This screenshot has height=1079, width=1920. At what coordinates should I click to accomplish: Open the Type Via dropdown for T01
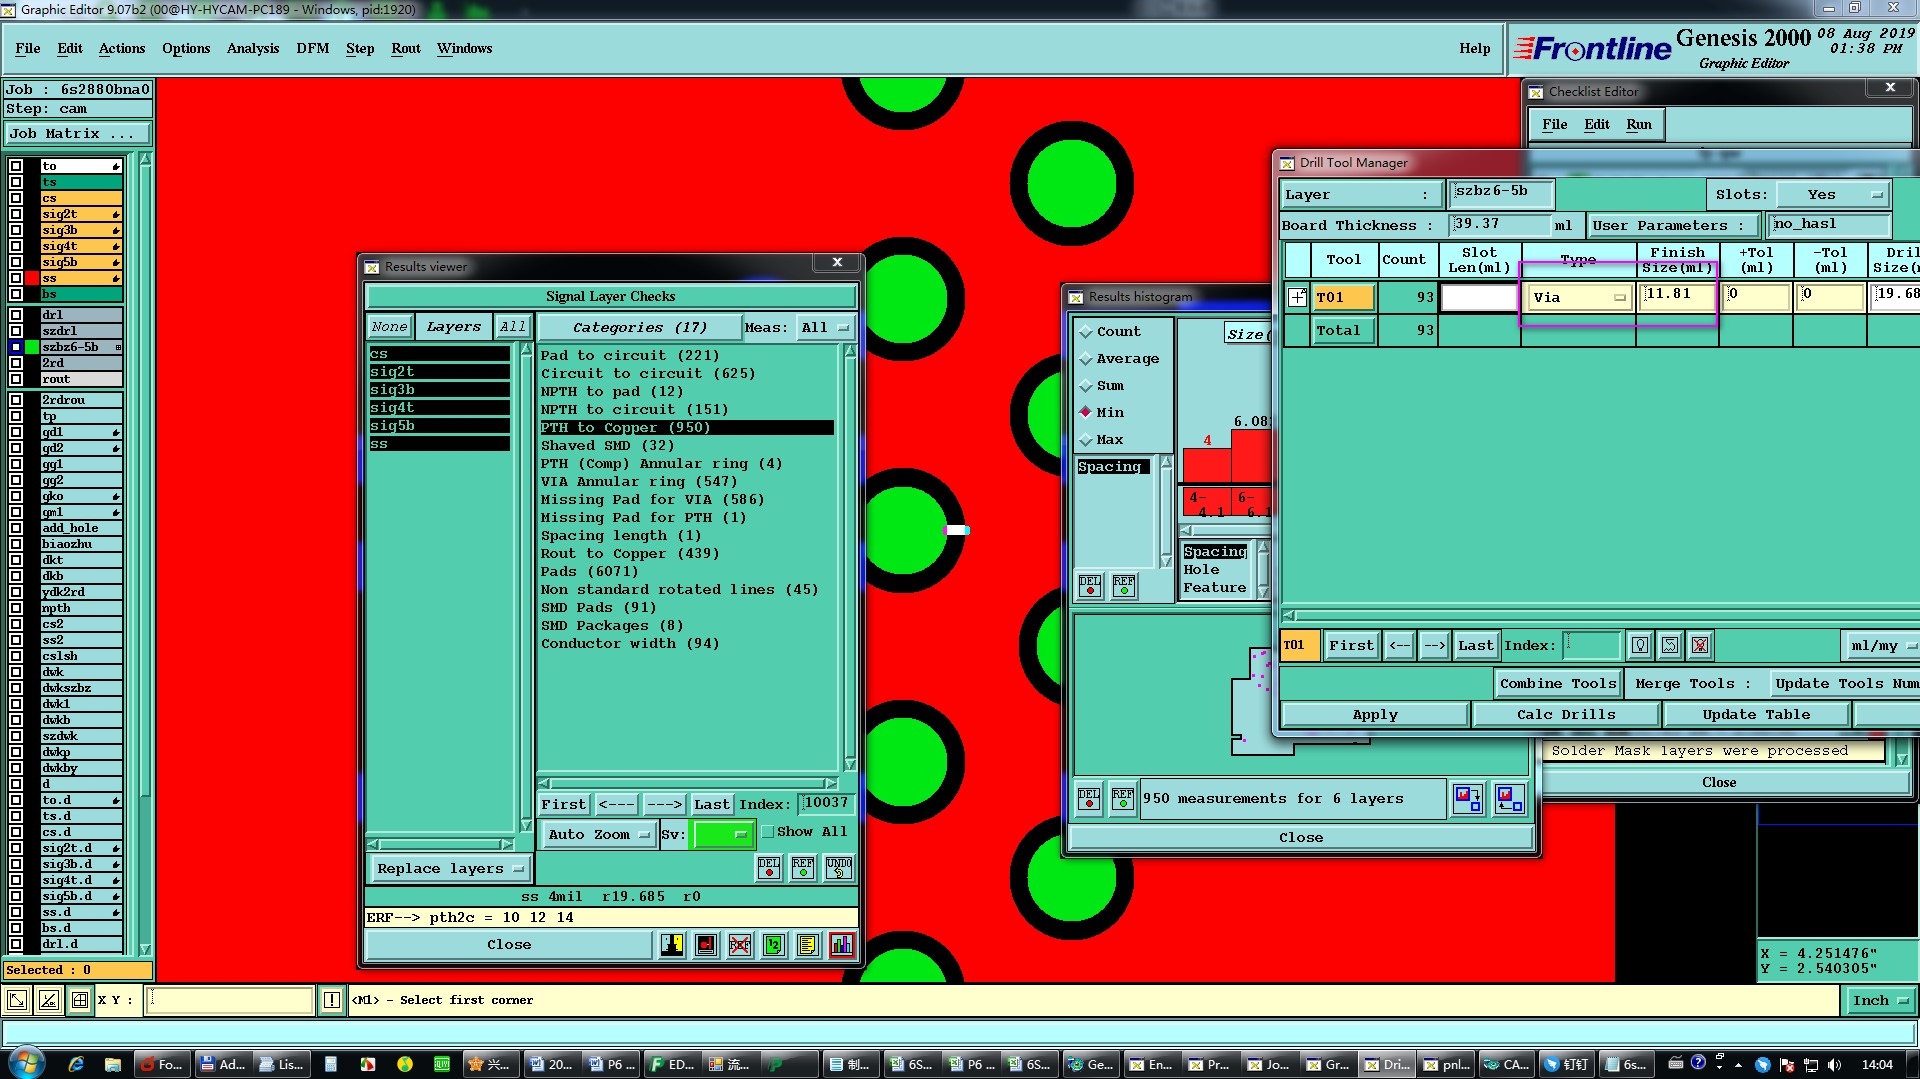point(1579,297)
